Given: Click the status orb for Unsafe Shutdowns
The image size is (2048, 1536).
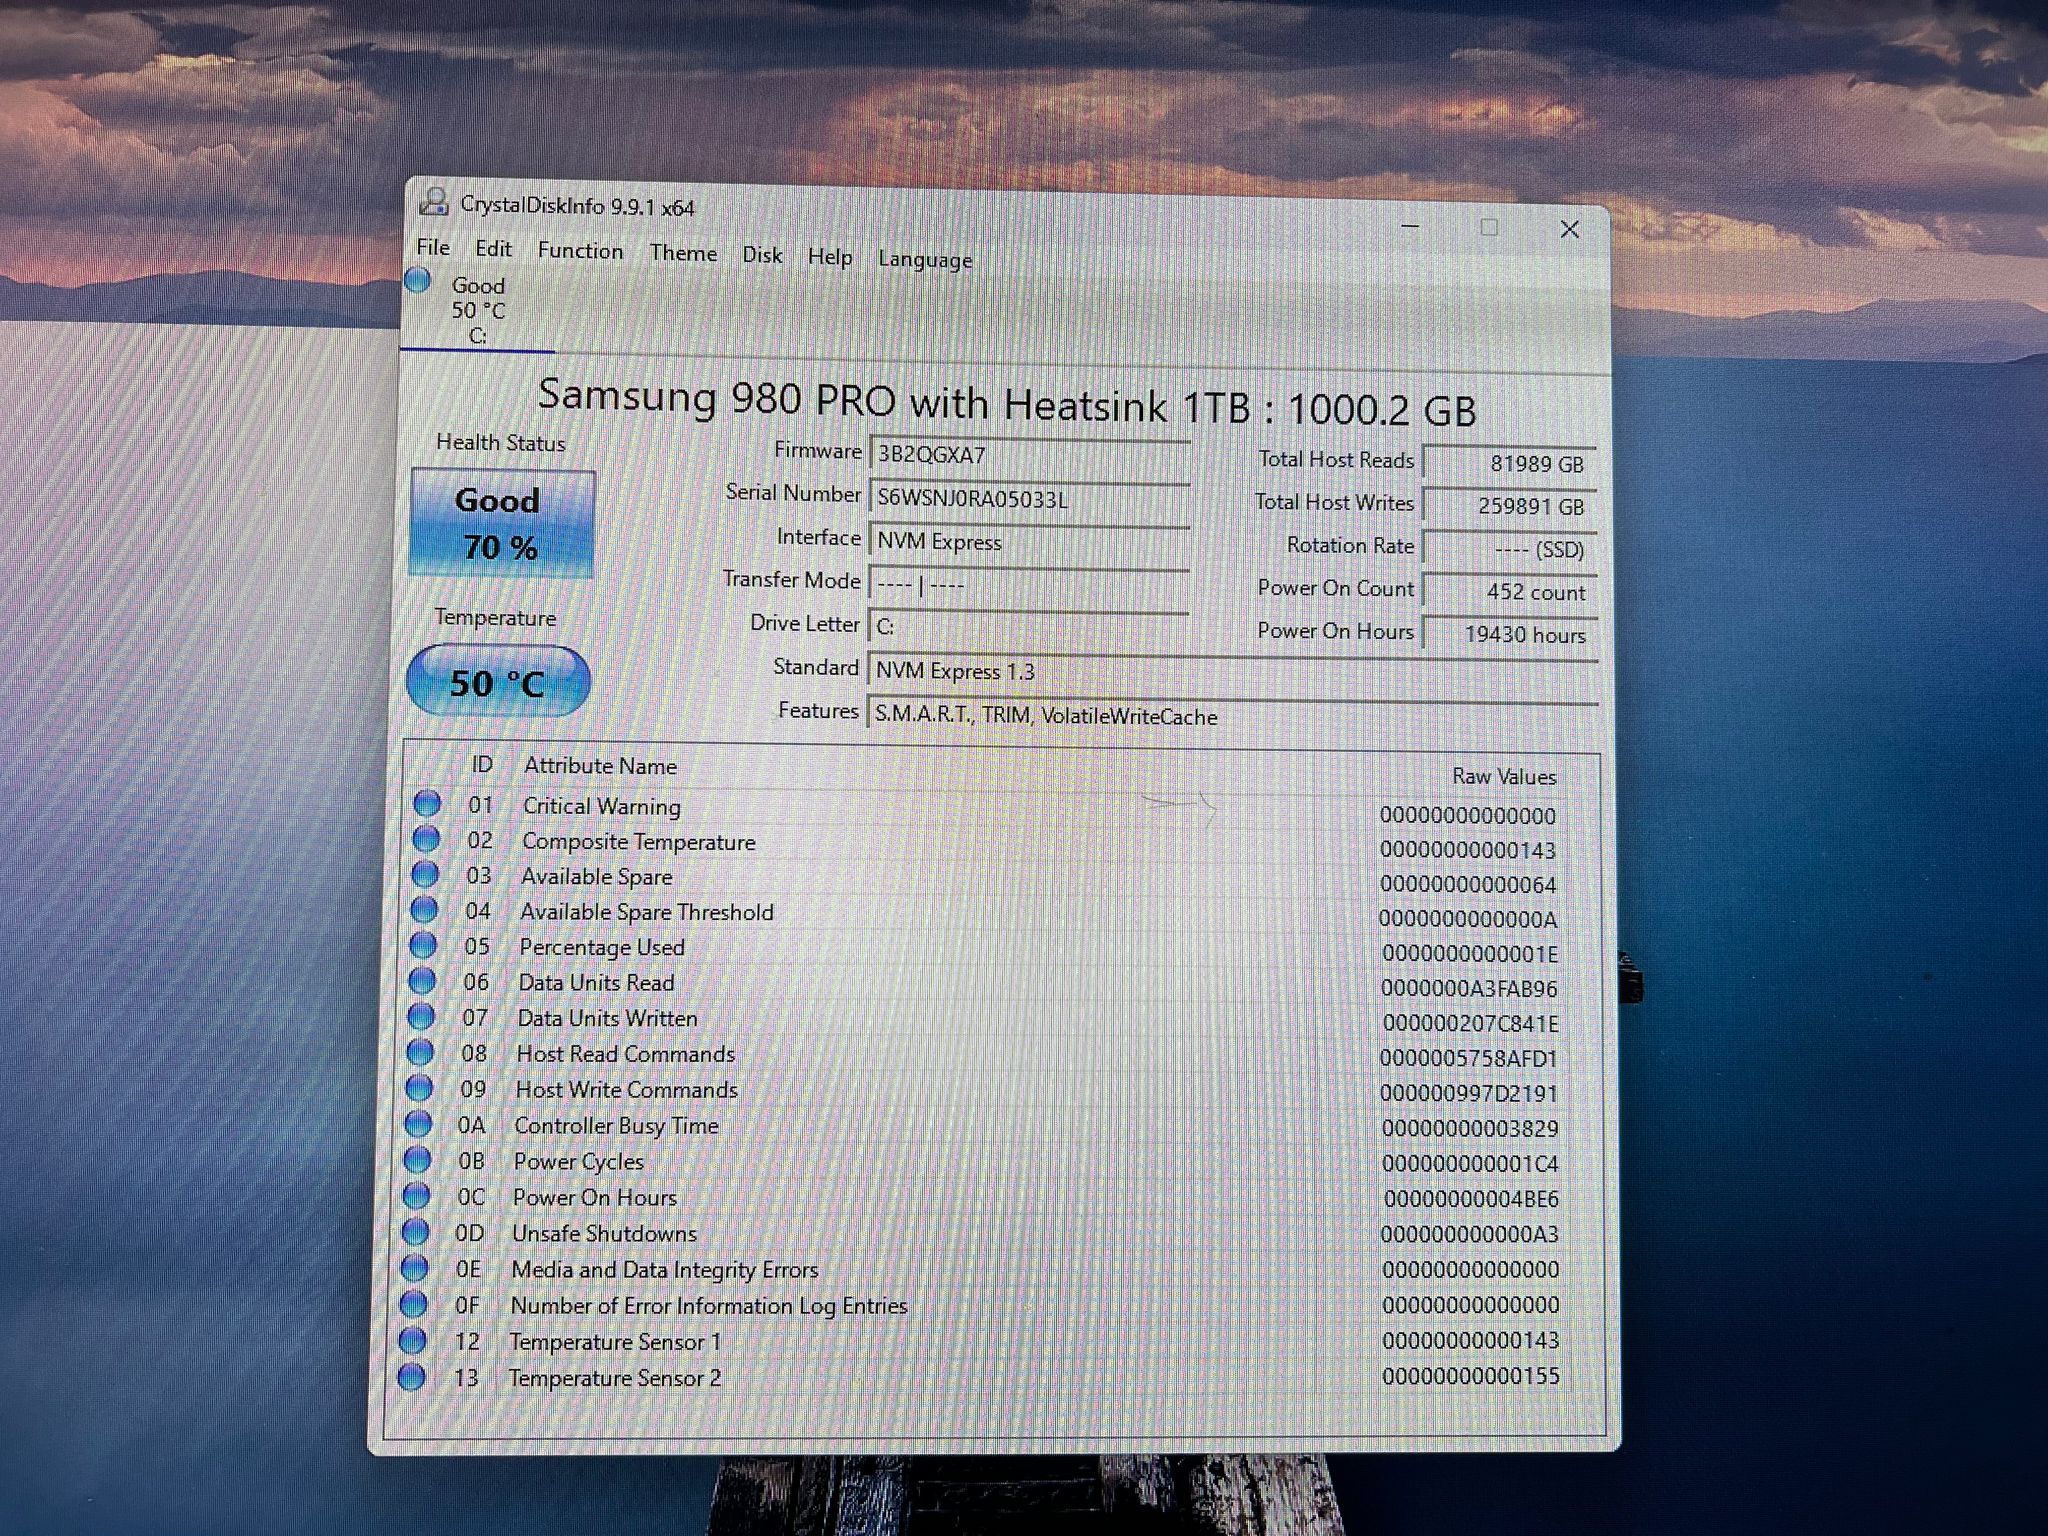Looking at the screenshot, I should coord(415,1231).
